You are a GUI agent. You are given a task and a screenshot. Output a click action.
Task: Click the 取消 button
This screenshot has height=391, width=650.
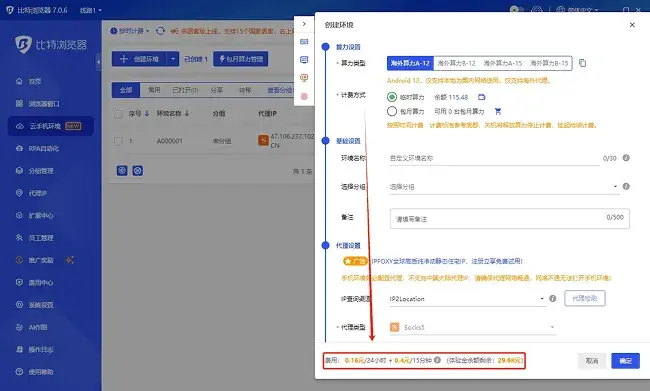pyautogui.click(x=592, y=361)
